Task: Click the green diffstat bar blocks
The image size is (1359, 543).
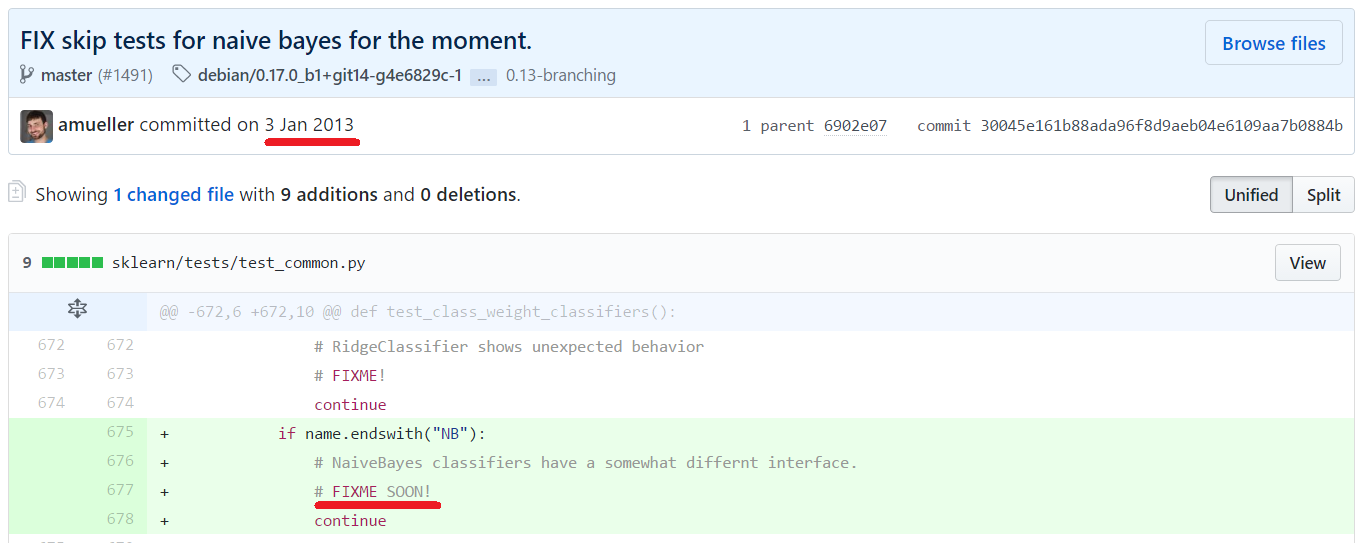Action: pyautogui.click(x=72, y=263)
